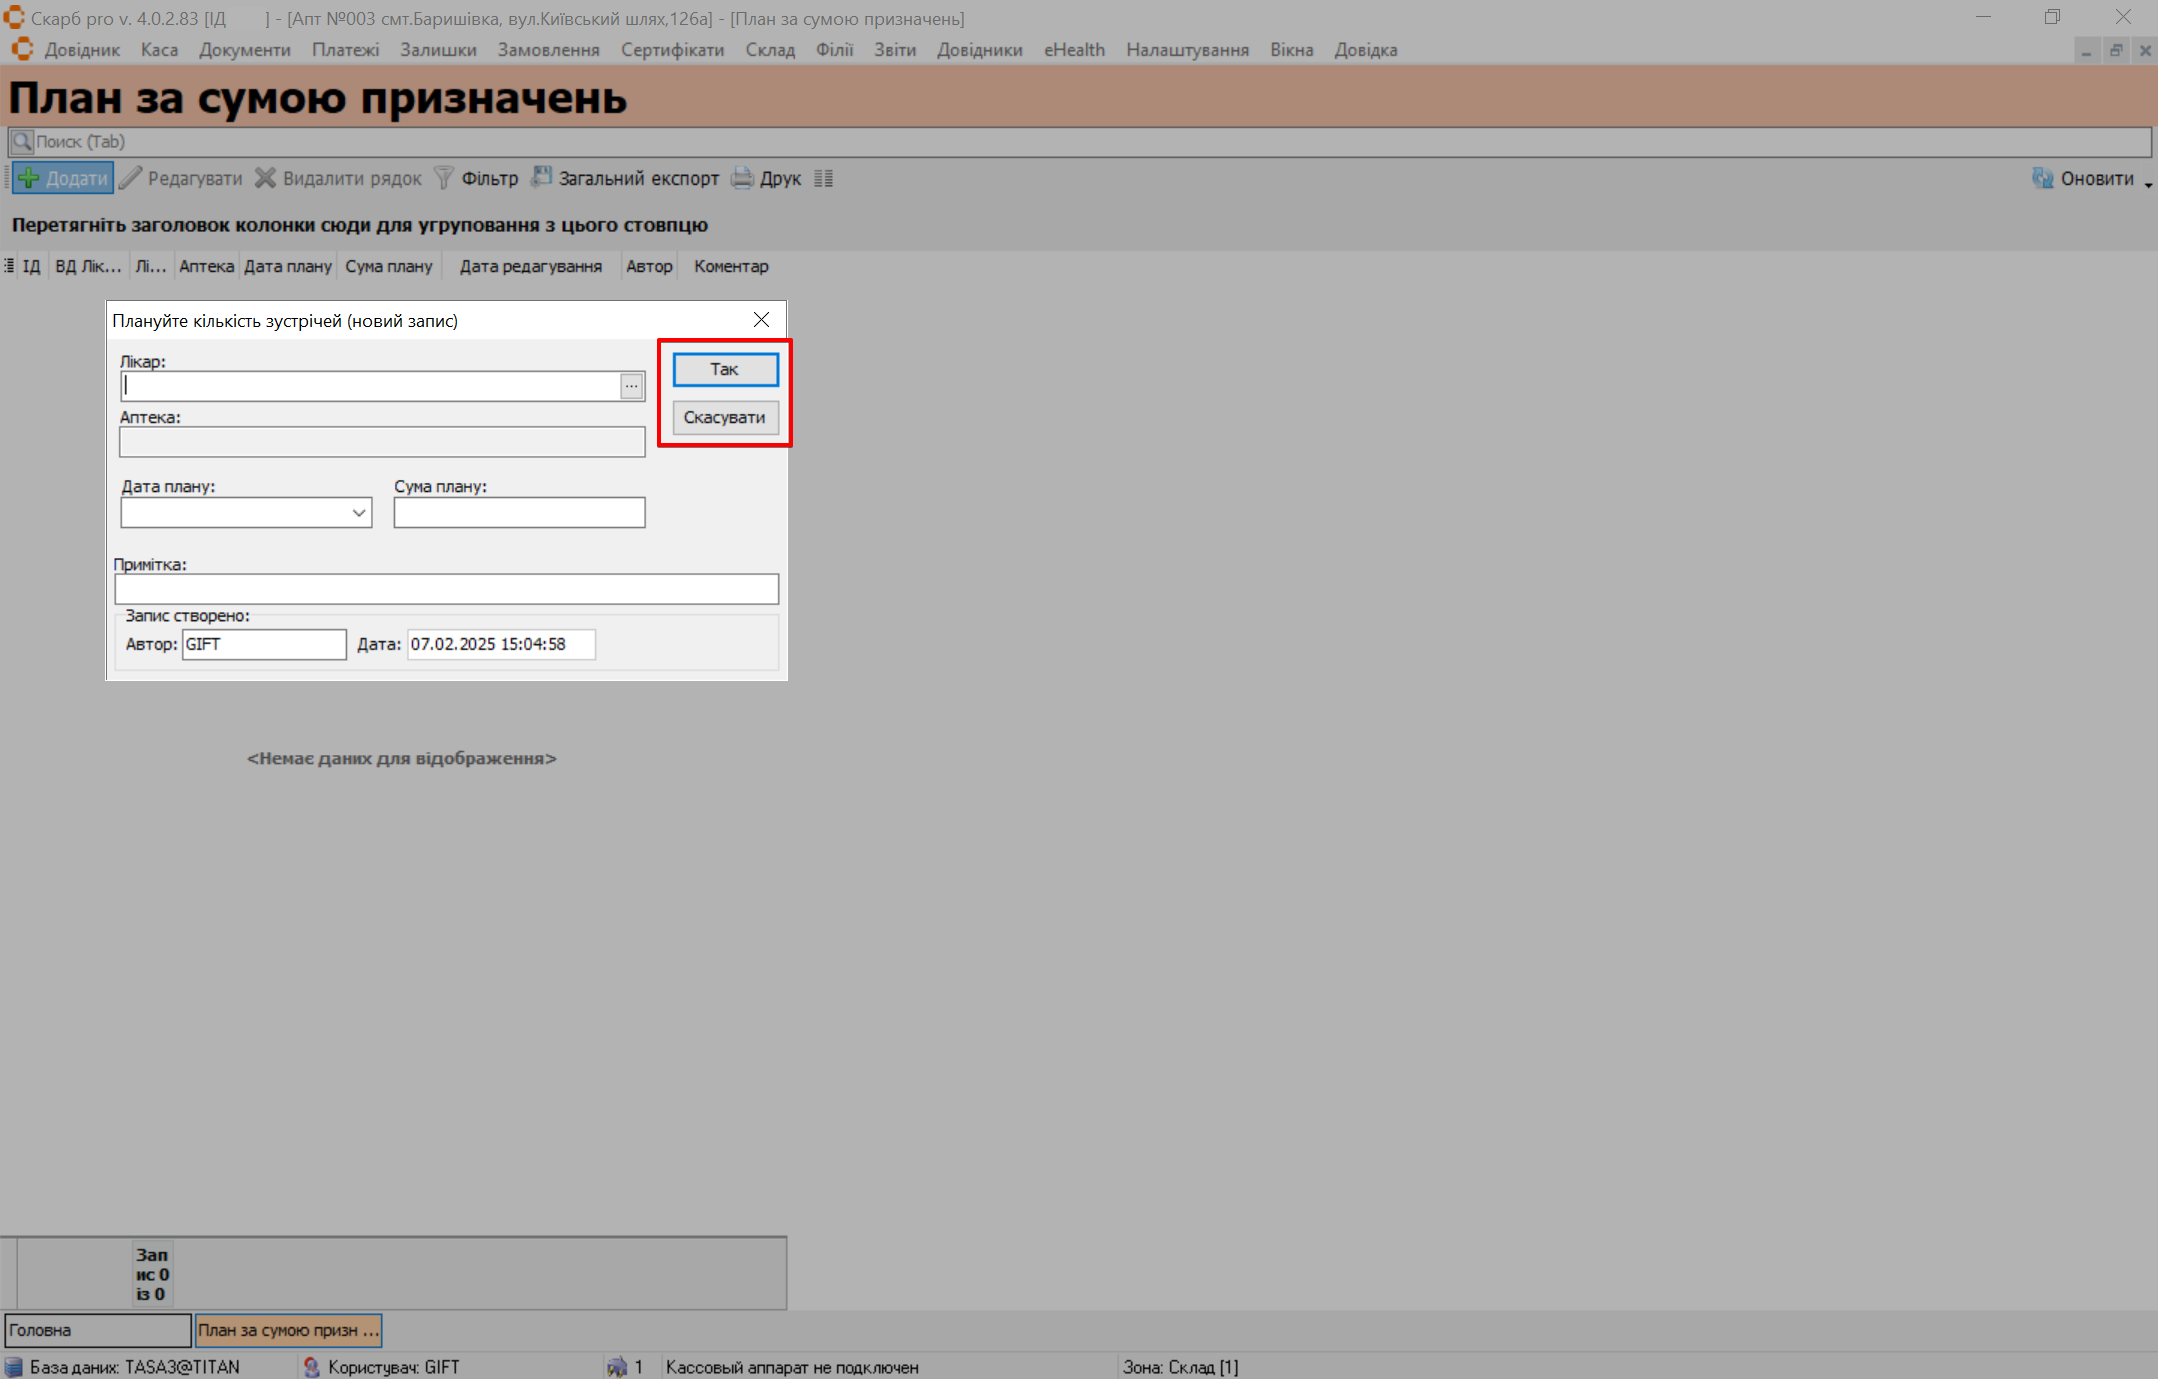
Task: Click the column layout icon after Друк
Action: click(823, 179)
